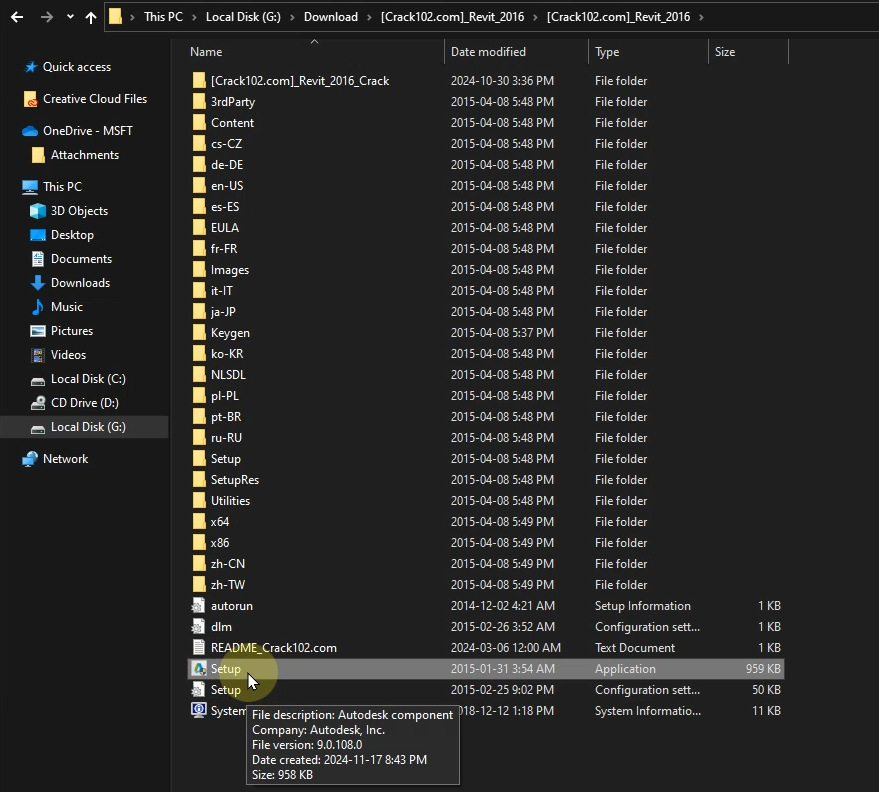This screenshot has height=792, width=879.
Task: Expand the chevron after This PC breadcrumb
Action: click(193, 17)
